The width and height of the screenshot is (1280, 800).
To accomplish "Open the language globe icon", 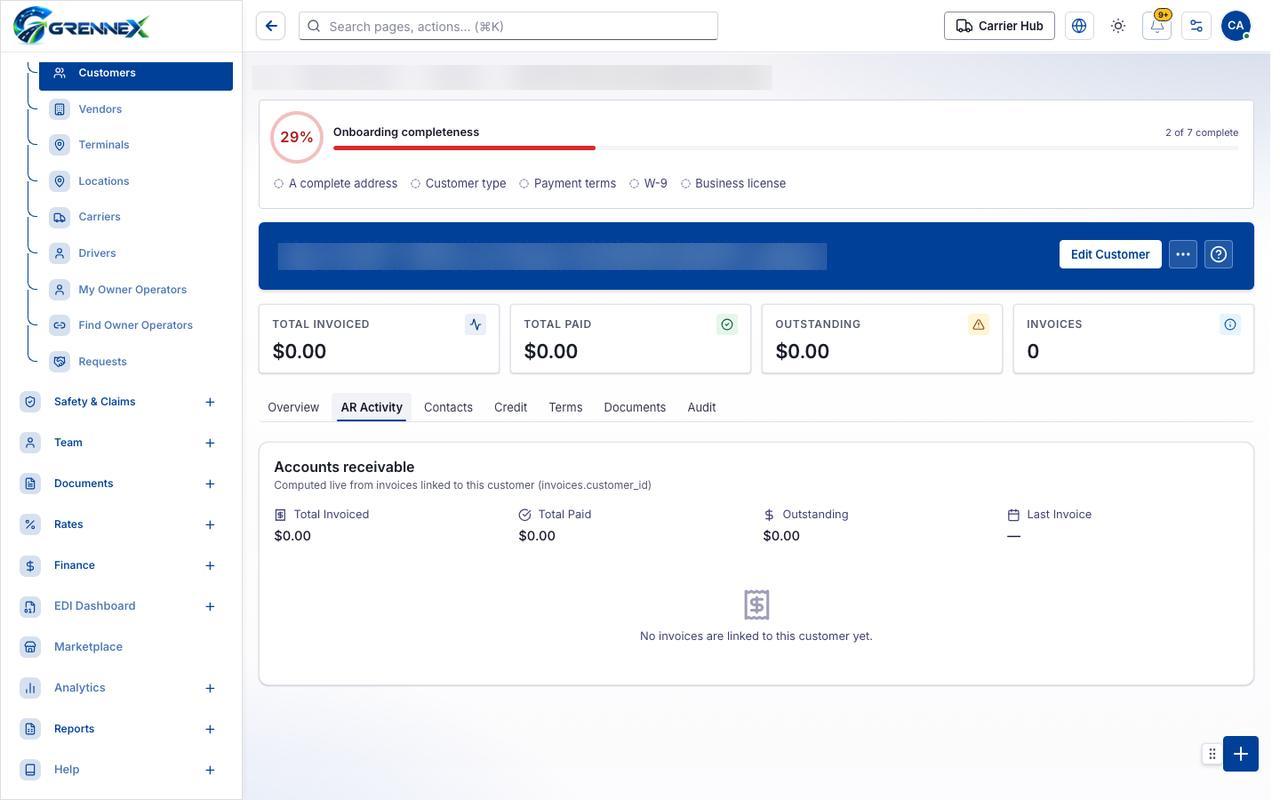I will pos(1079,26).
